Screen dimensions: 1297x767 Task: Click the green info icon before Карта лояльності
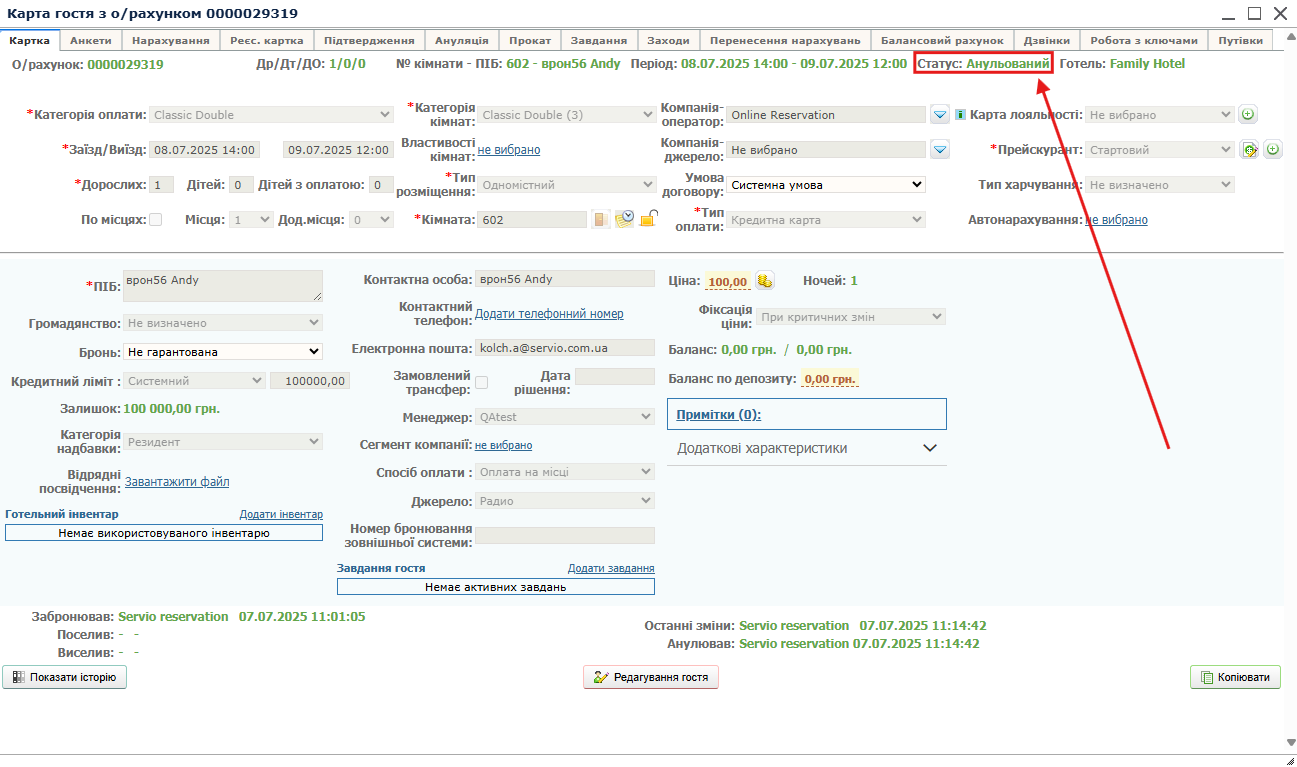point(960,115)
